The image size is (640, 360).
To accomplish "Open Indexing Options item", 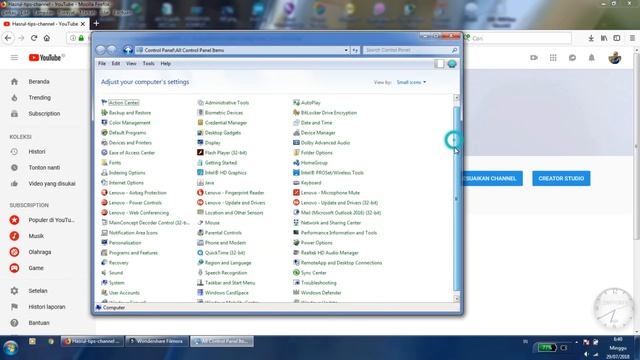I will pos(123,173).
